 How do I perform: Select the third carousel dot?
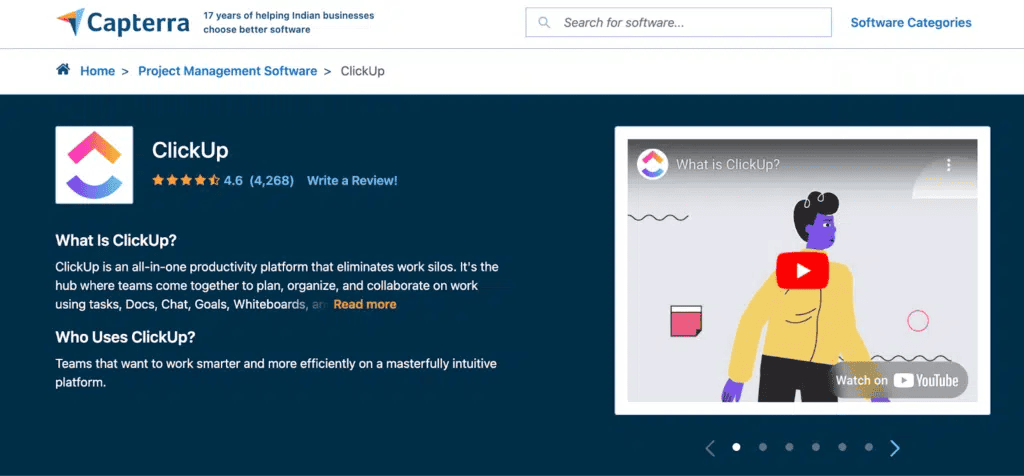pos(790,447)
